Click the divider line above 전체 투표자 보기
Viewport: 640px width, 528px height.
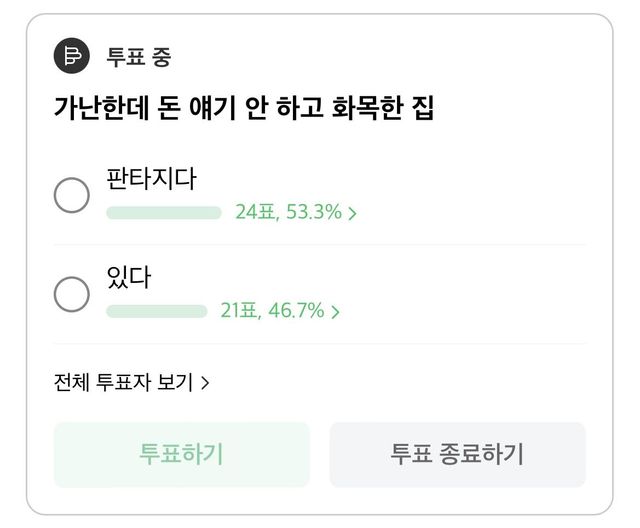click(x=320, y=344)
